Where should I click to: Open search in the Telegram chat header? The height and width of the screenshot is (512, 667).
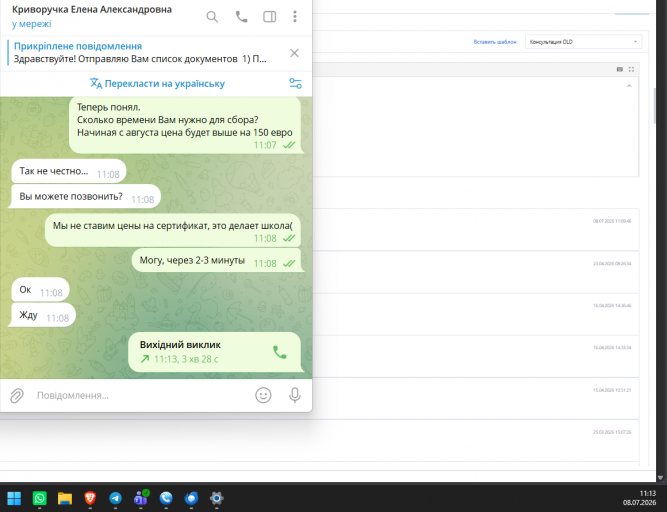tap(212, 17)
